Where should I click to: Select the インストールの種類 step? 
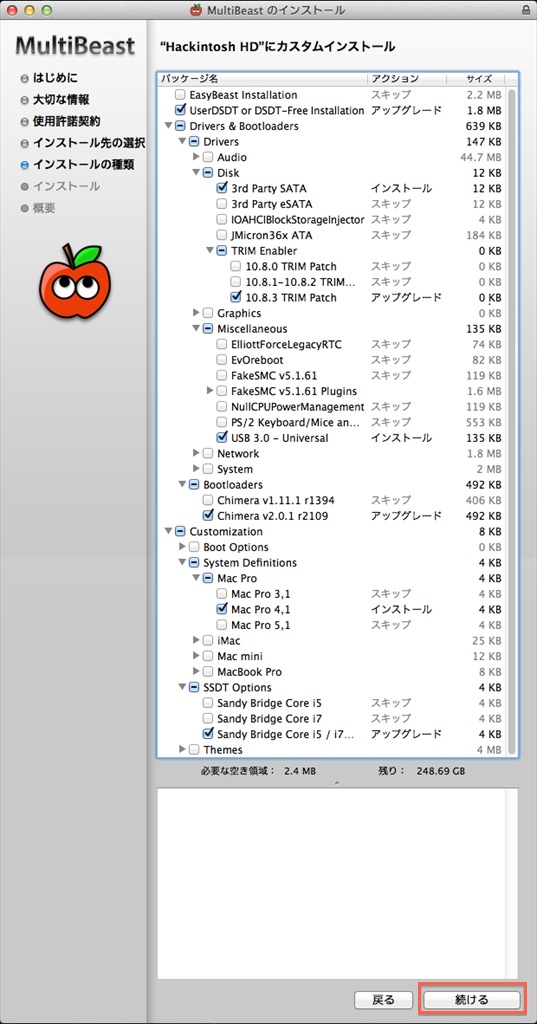pyautogui.click(x=84, y=165)
